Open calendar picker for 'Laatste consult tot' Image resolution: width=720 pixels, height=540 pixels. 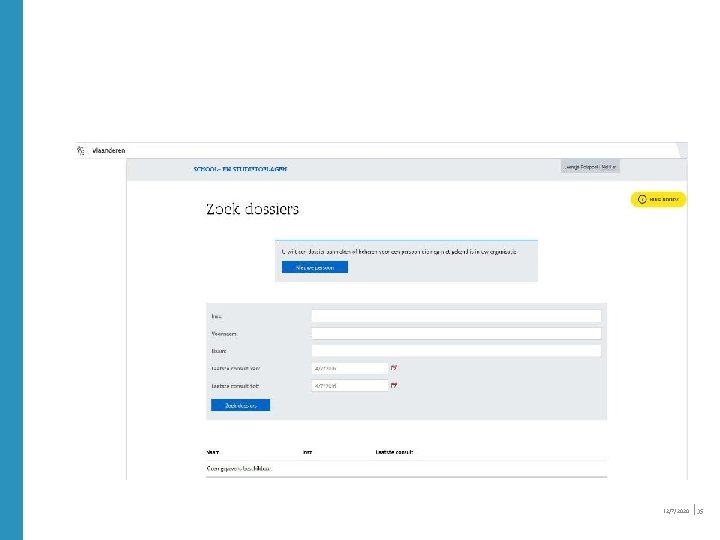pyautogui.click(x=394, y=385)
